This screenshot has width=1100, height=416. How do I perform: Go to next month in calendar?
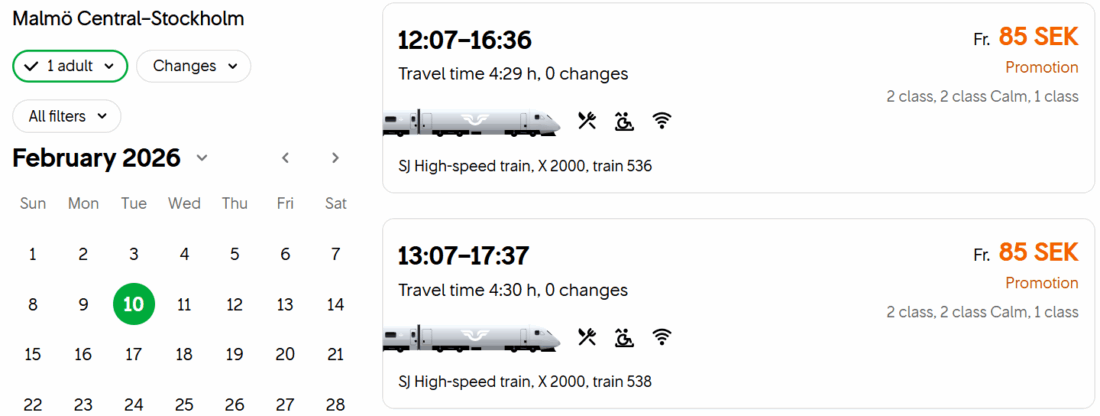(335, 158)
